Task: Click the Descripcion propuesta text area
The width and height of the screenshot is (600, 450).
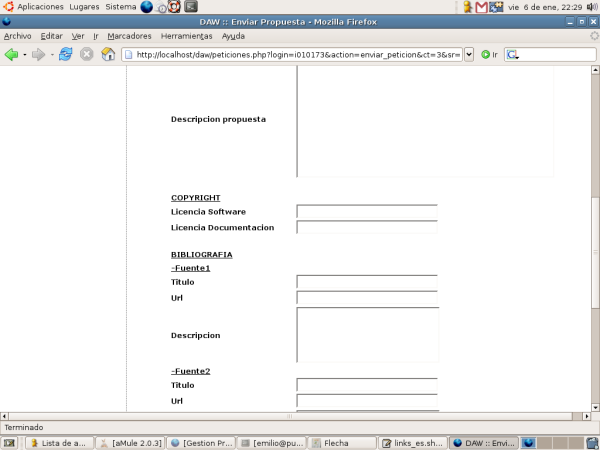Action: click(425, 121)
